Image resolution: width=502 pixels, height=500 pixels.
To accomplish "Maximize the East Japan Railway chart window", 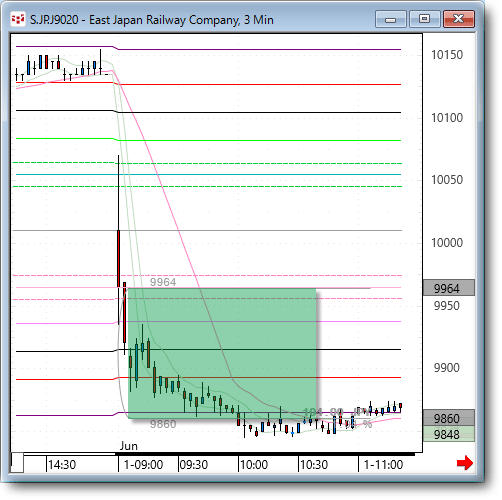I will coord(424,19).
